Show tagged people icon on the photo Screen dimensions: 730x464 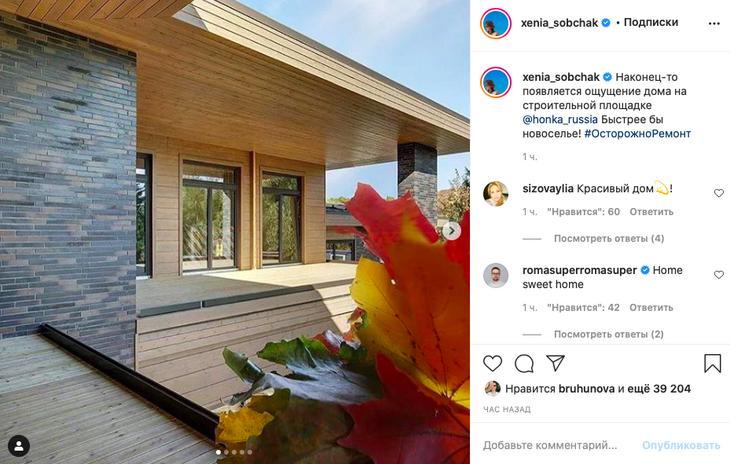coord(19,446)
